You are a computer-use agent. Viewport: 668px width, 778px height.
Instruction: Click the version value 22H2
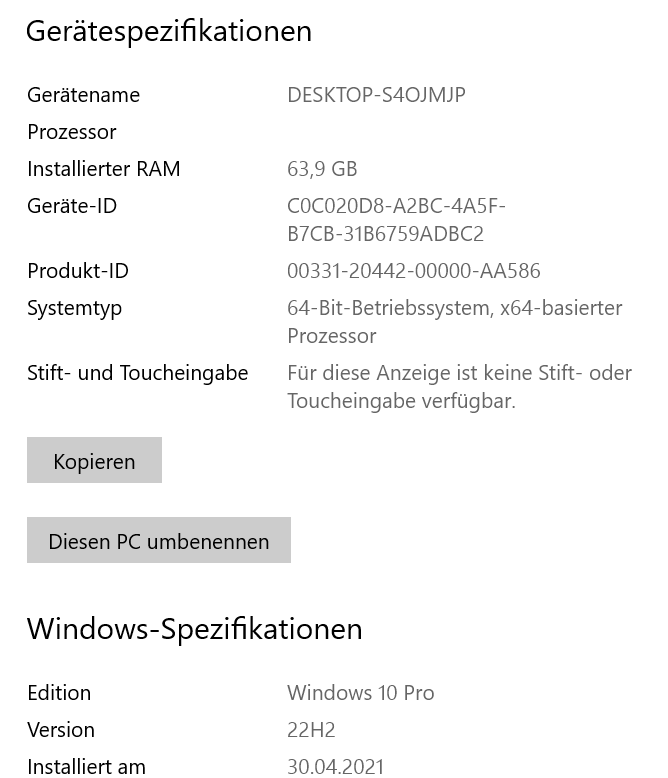311,730
